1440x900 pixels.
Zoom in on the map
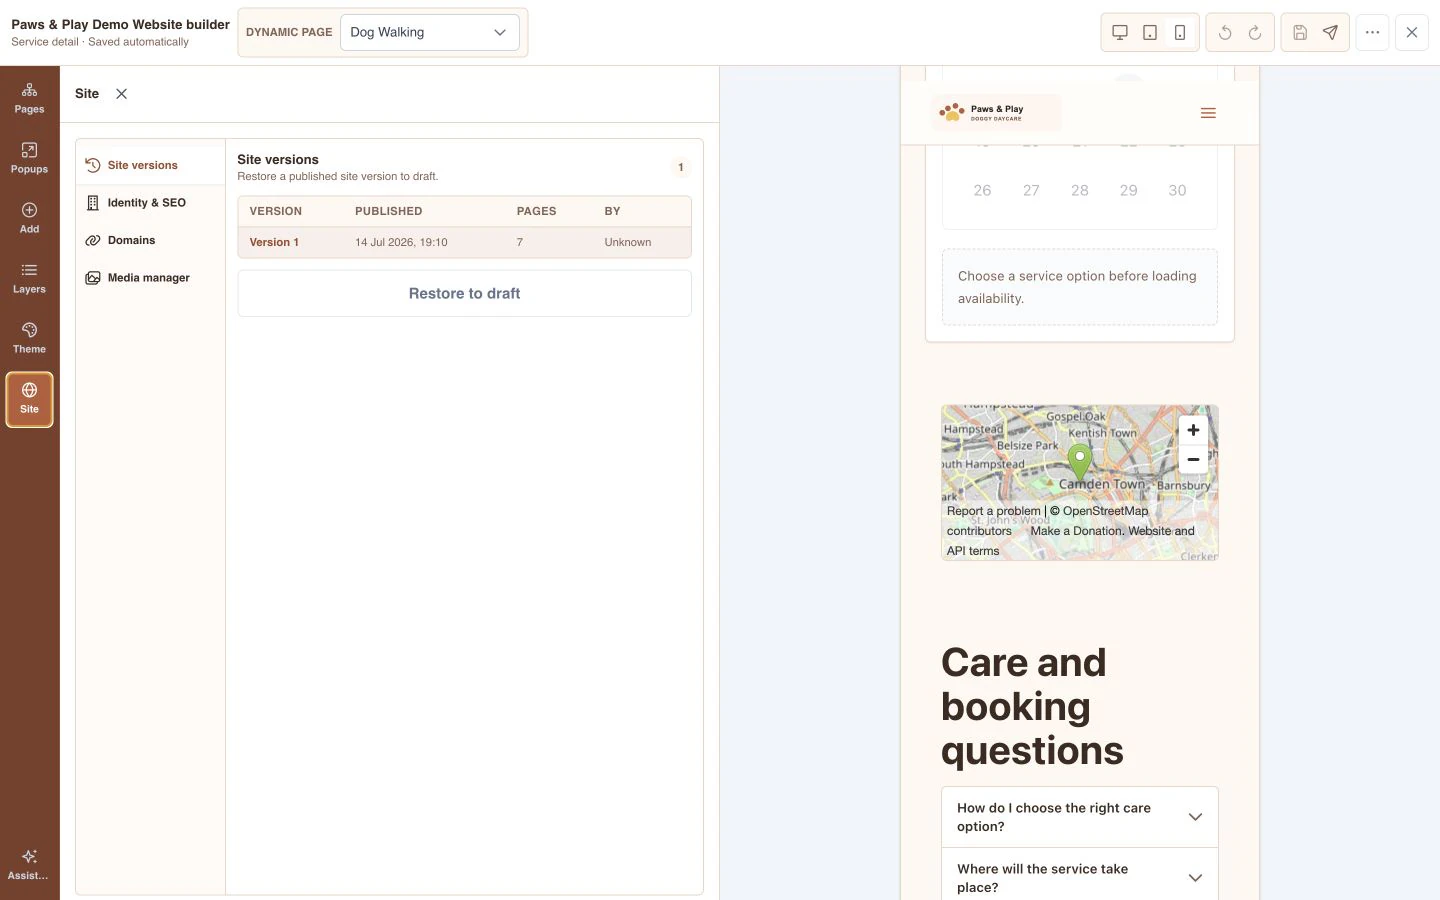click(1193, 430)
